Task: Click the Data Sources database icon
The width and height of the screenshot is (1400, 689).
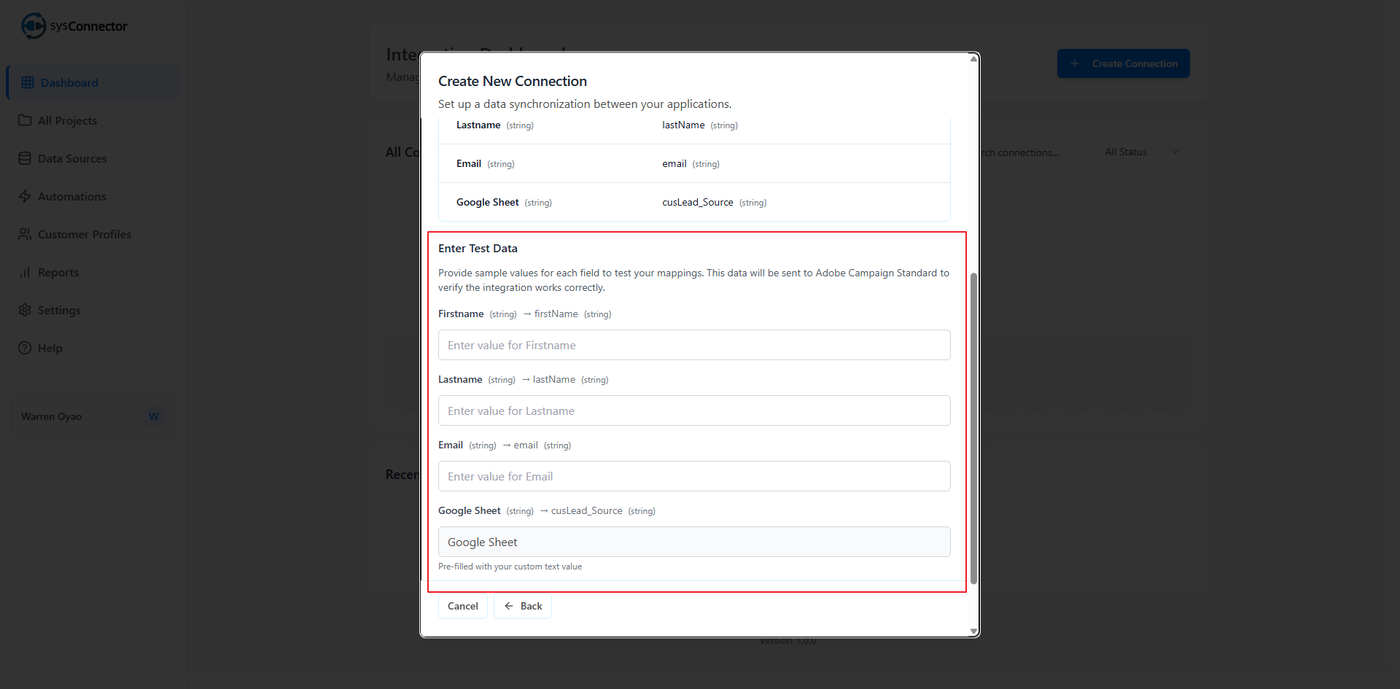Action: [25, 159]
